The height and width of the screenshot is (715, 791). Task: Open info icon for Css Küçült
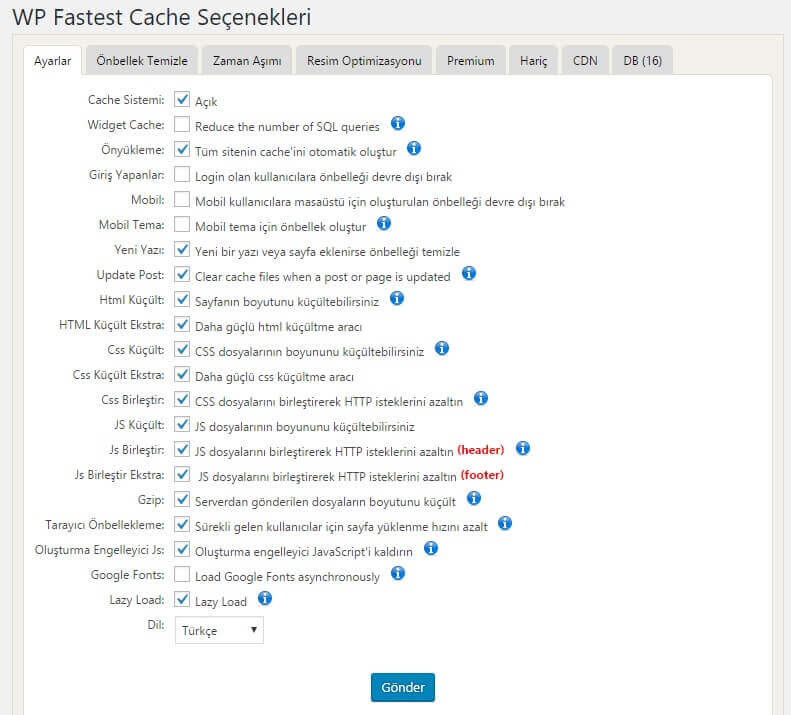pos(442,348)
